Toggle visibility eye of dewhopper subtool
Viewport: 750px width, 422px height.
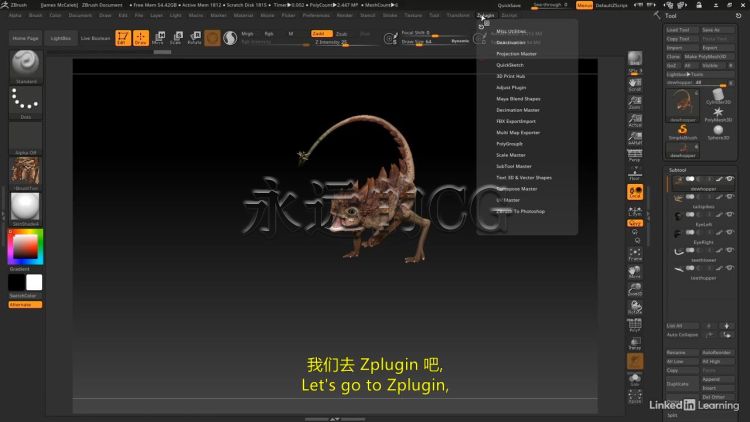[729, 179]
